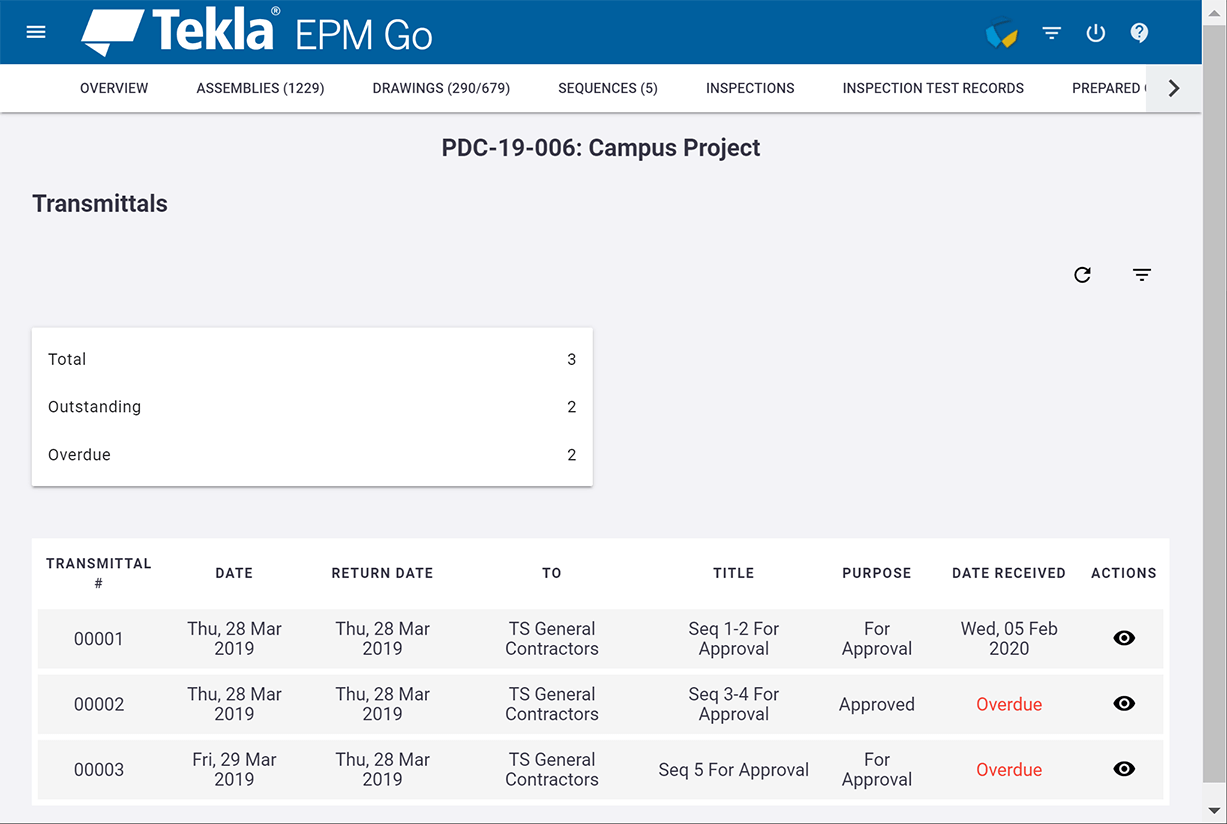Switch to the Sequences tab
Viewport: 1227px width, 824px height.
[607, 88]
